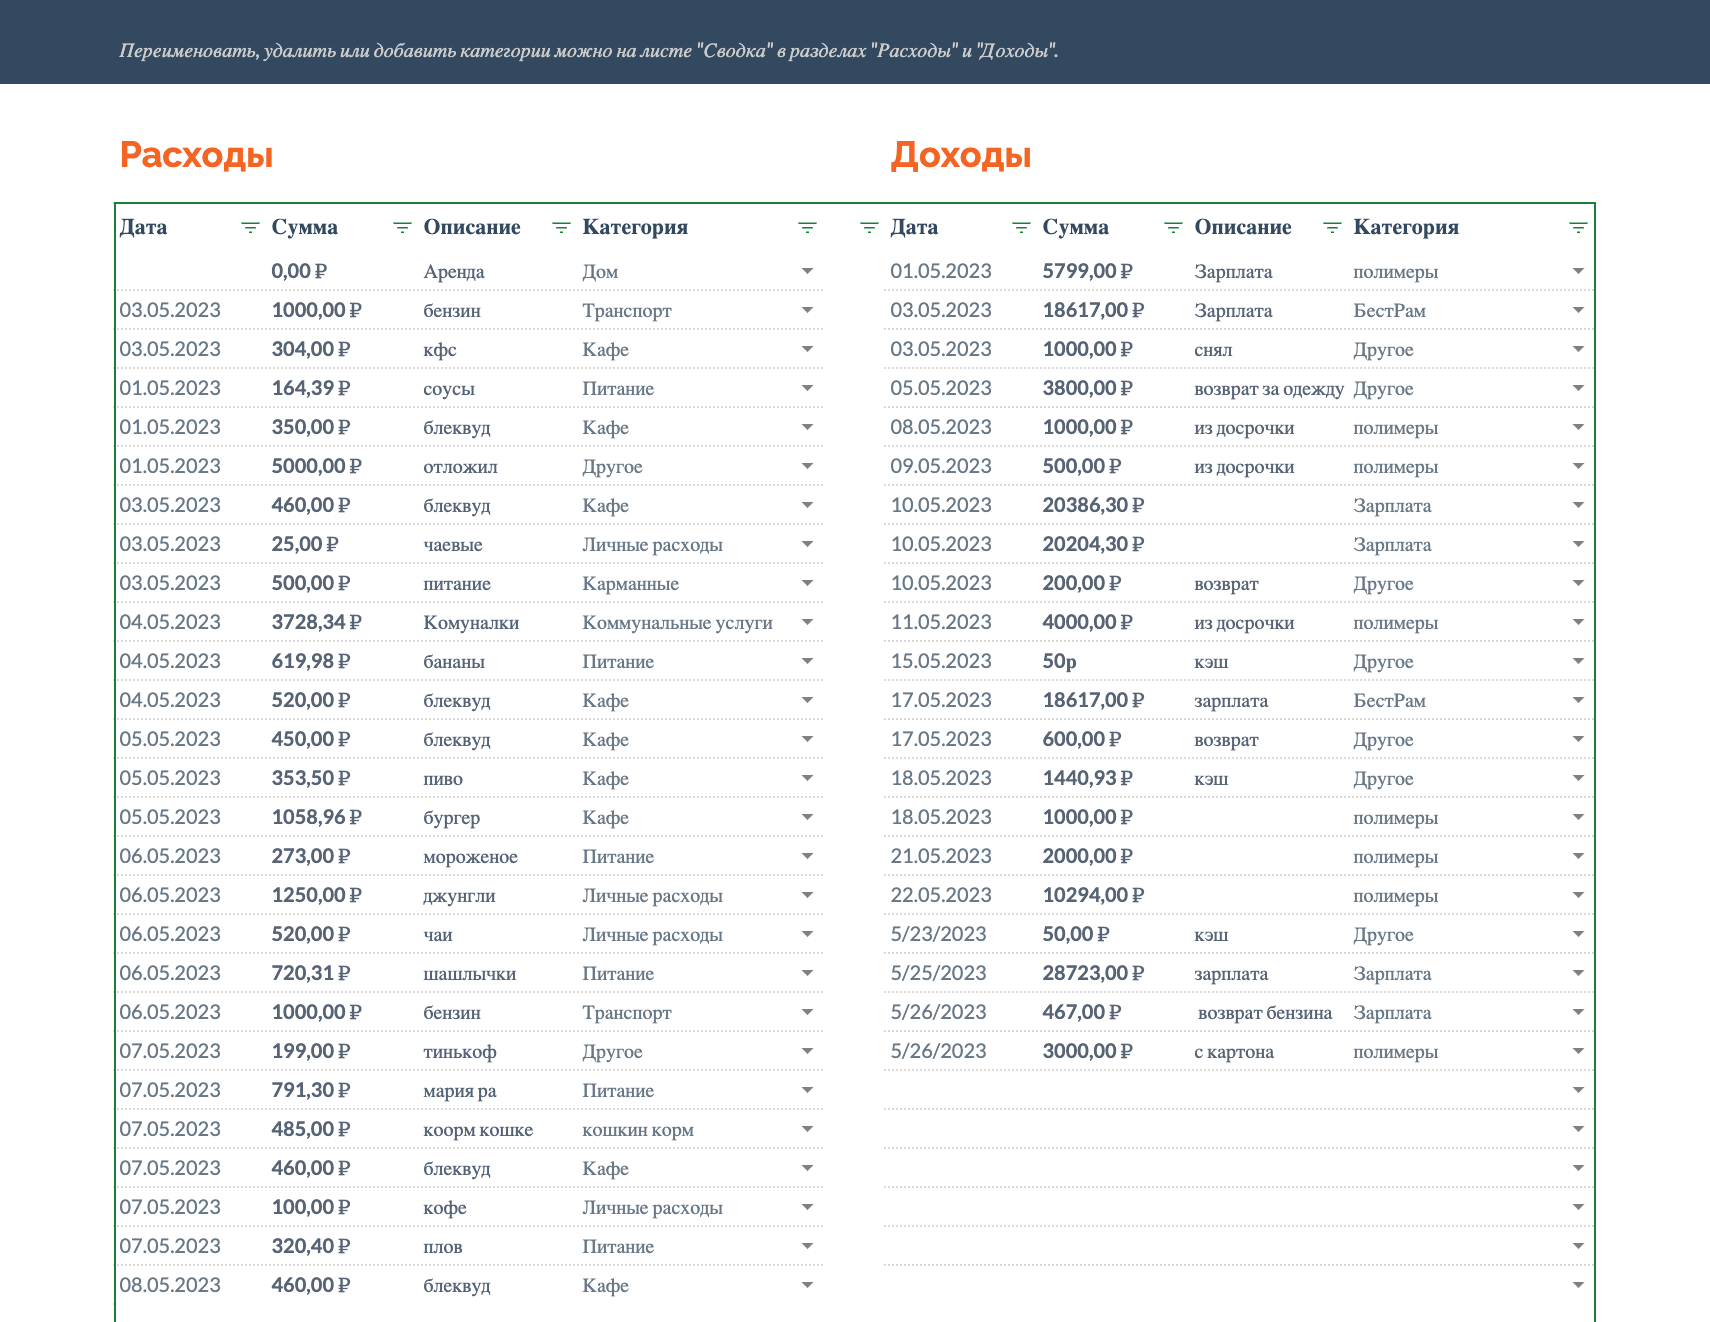The image size is (1710, 1322).
Task: Expand category dropdown for Аренда row
Action: [807, 271]
